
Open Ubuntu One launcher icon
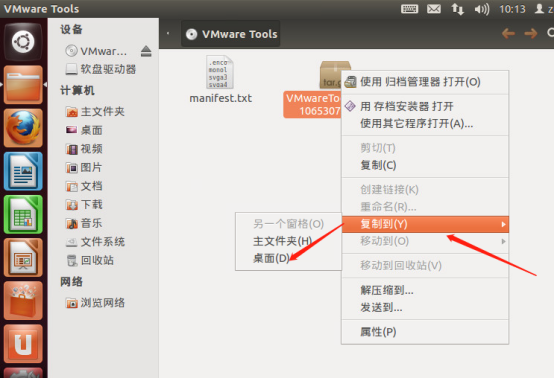coord(23,344)
